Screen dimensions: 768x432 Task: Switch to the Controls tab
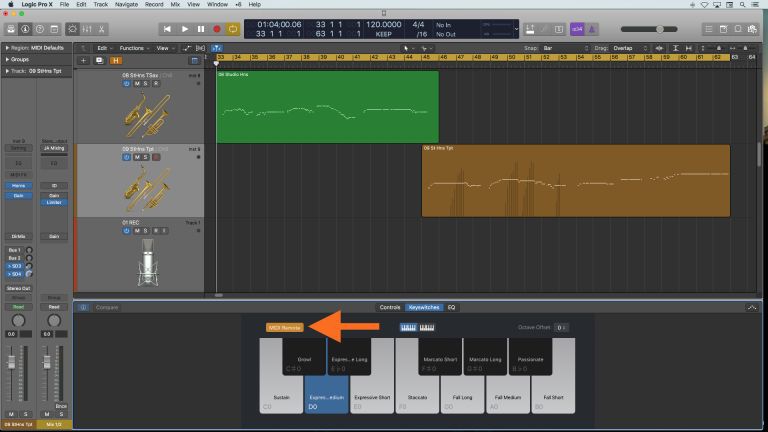pos(390,307)
